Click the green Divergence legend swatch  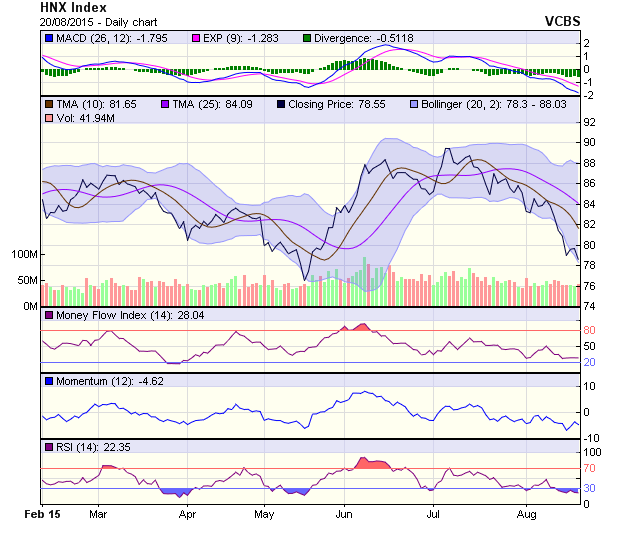click(x=307, y=38)
